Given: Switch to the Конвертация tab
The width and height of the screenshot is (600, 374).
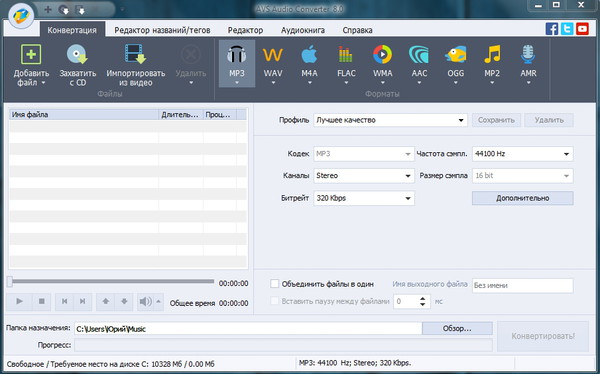Looking at the screenshot, I should [x=72, y=30].
